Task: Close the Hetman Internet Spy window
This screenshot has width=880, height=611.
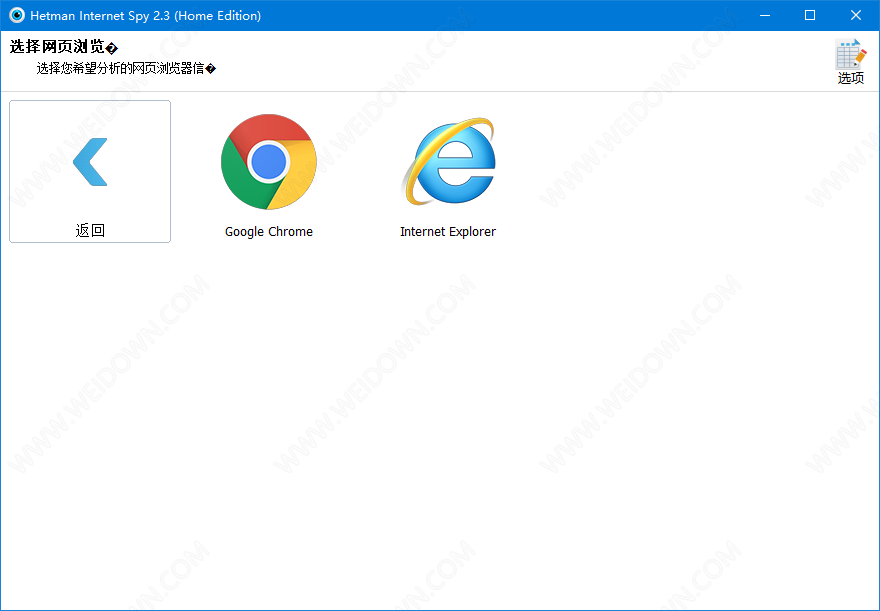Action: tap(856, 15)
